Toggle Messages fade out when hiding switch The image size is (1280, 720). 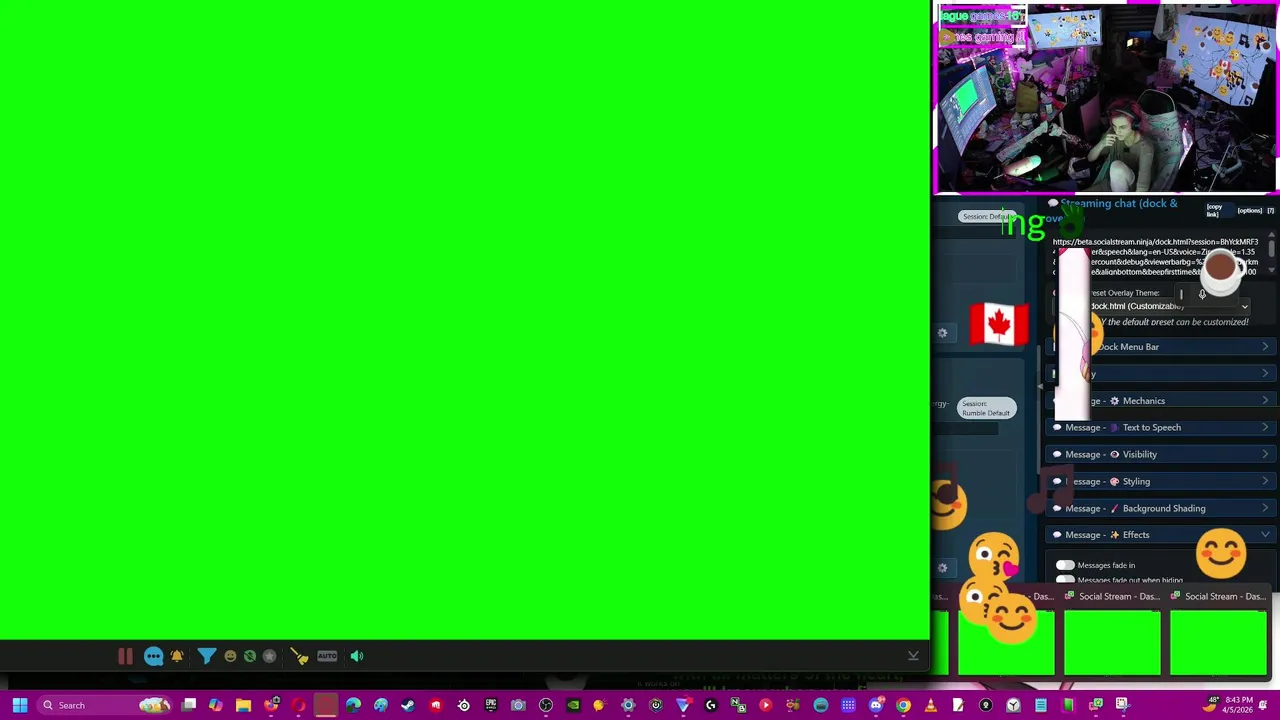point(1065,580)
